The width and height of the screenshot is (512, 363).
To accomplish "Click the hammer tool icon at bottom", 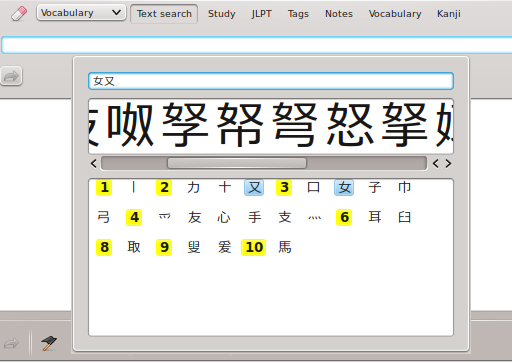I will (x=49, y=343).
